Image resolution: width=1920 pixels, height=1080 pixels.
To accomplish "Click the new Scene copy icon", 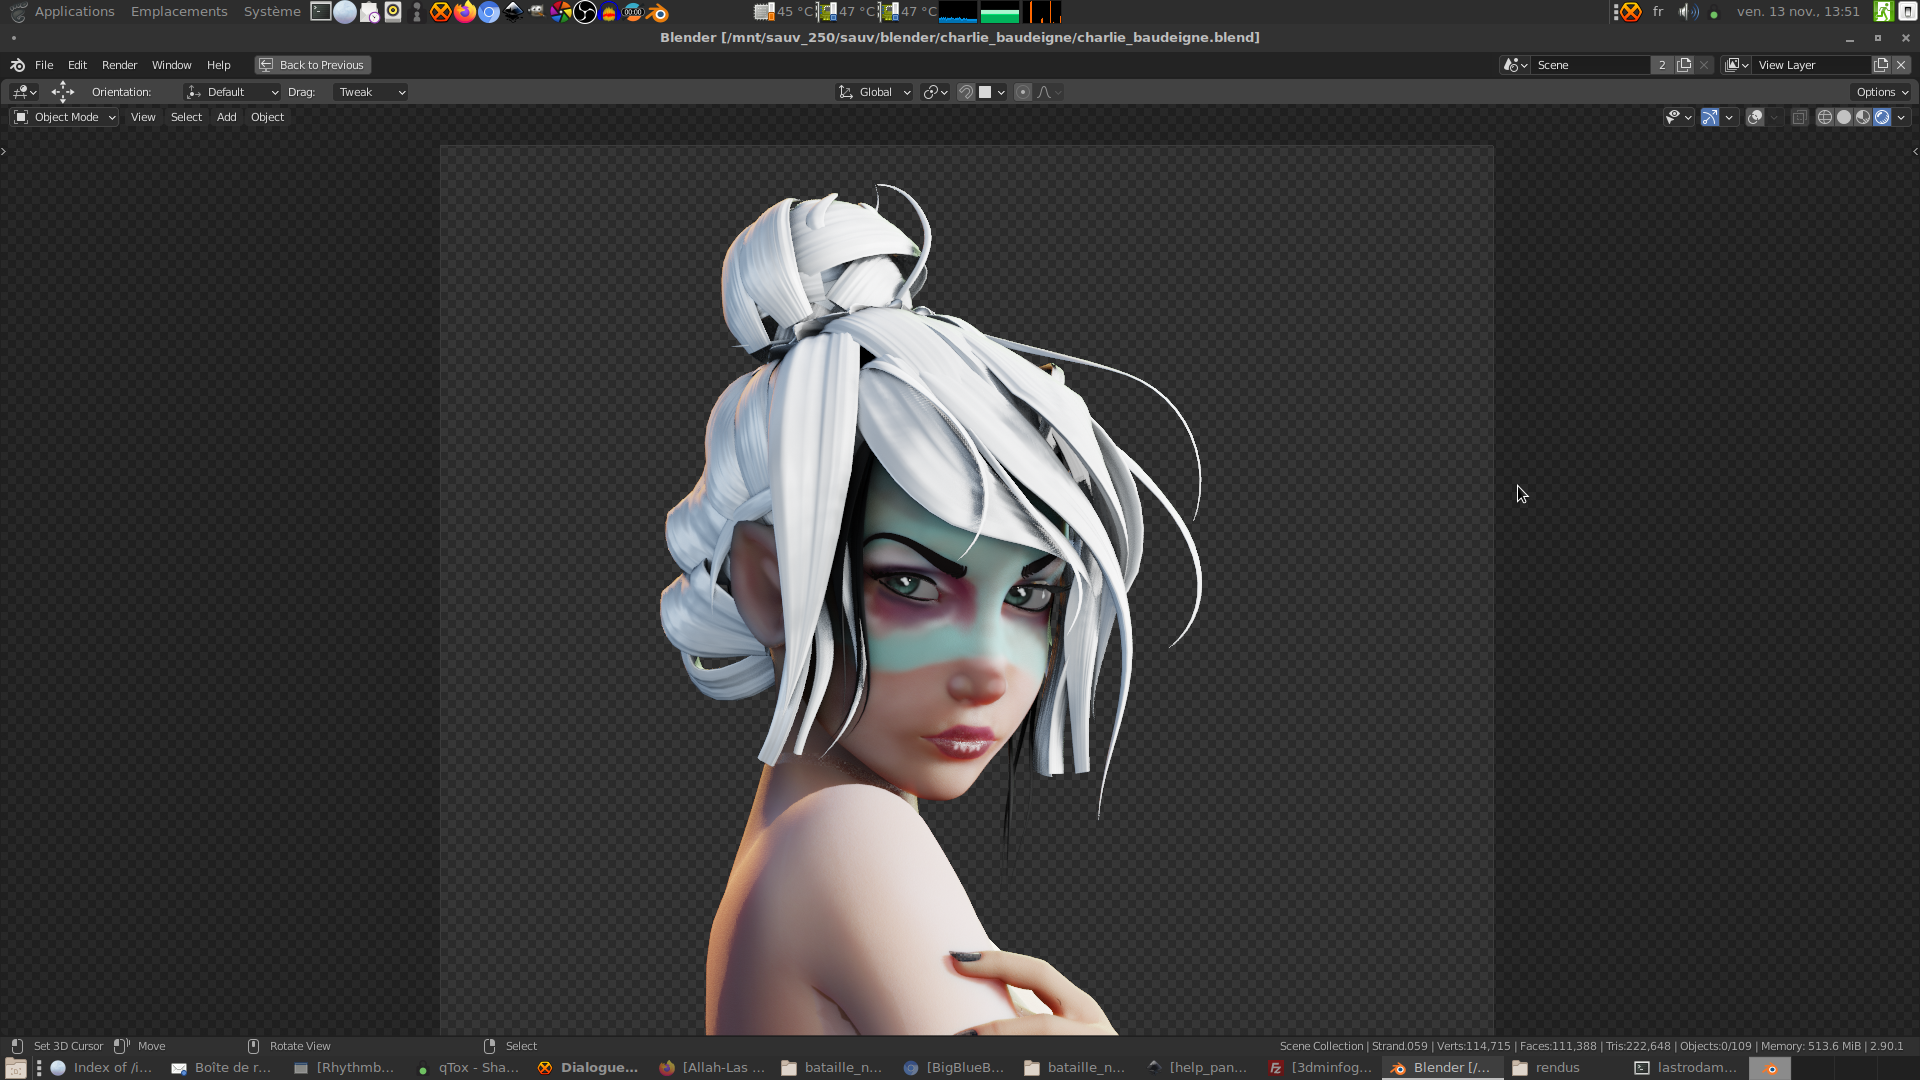I will (x=1684, y=65).
